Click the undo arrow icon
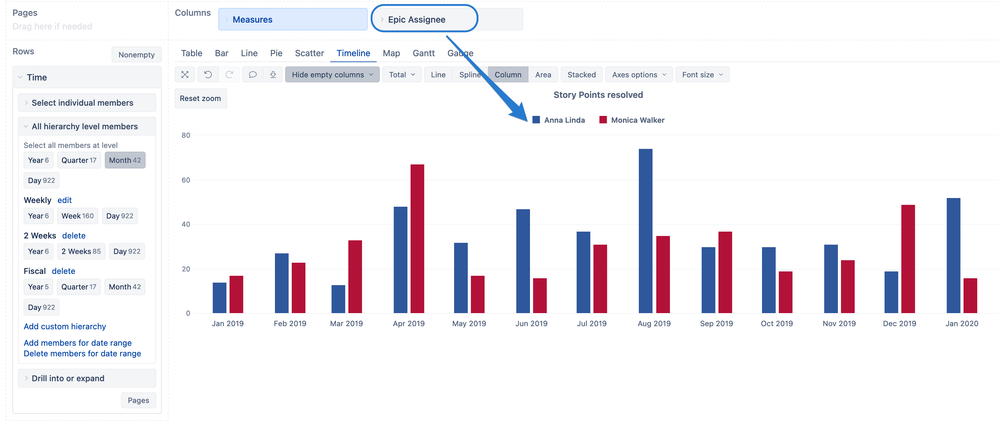The image size is (999, 429). pos(208,75)
